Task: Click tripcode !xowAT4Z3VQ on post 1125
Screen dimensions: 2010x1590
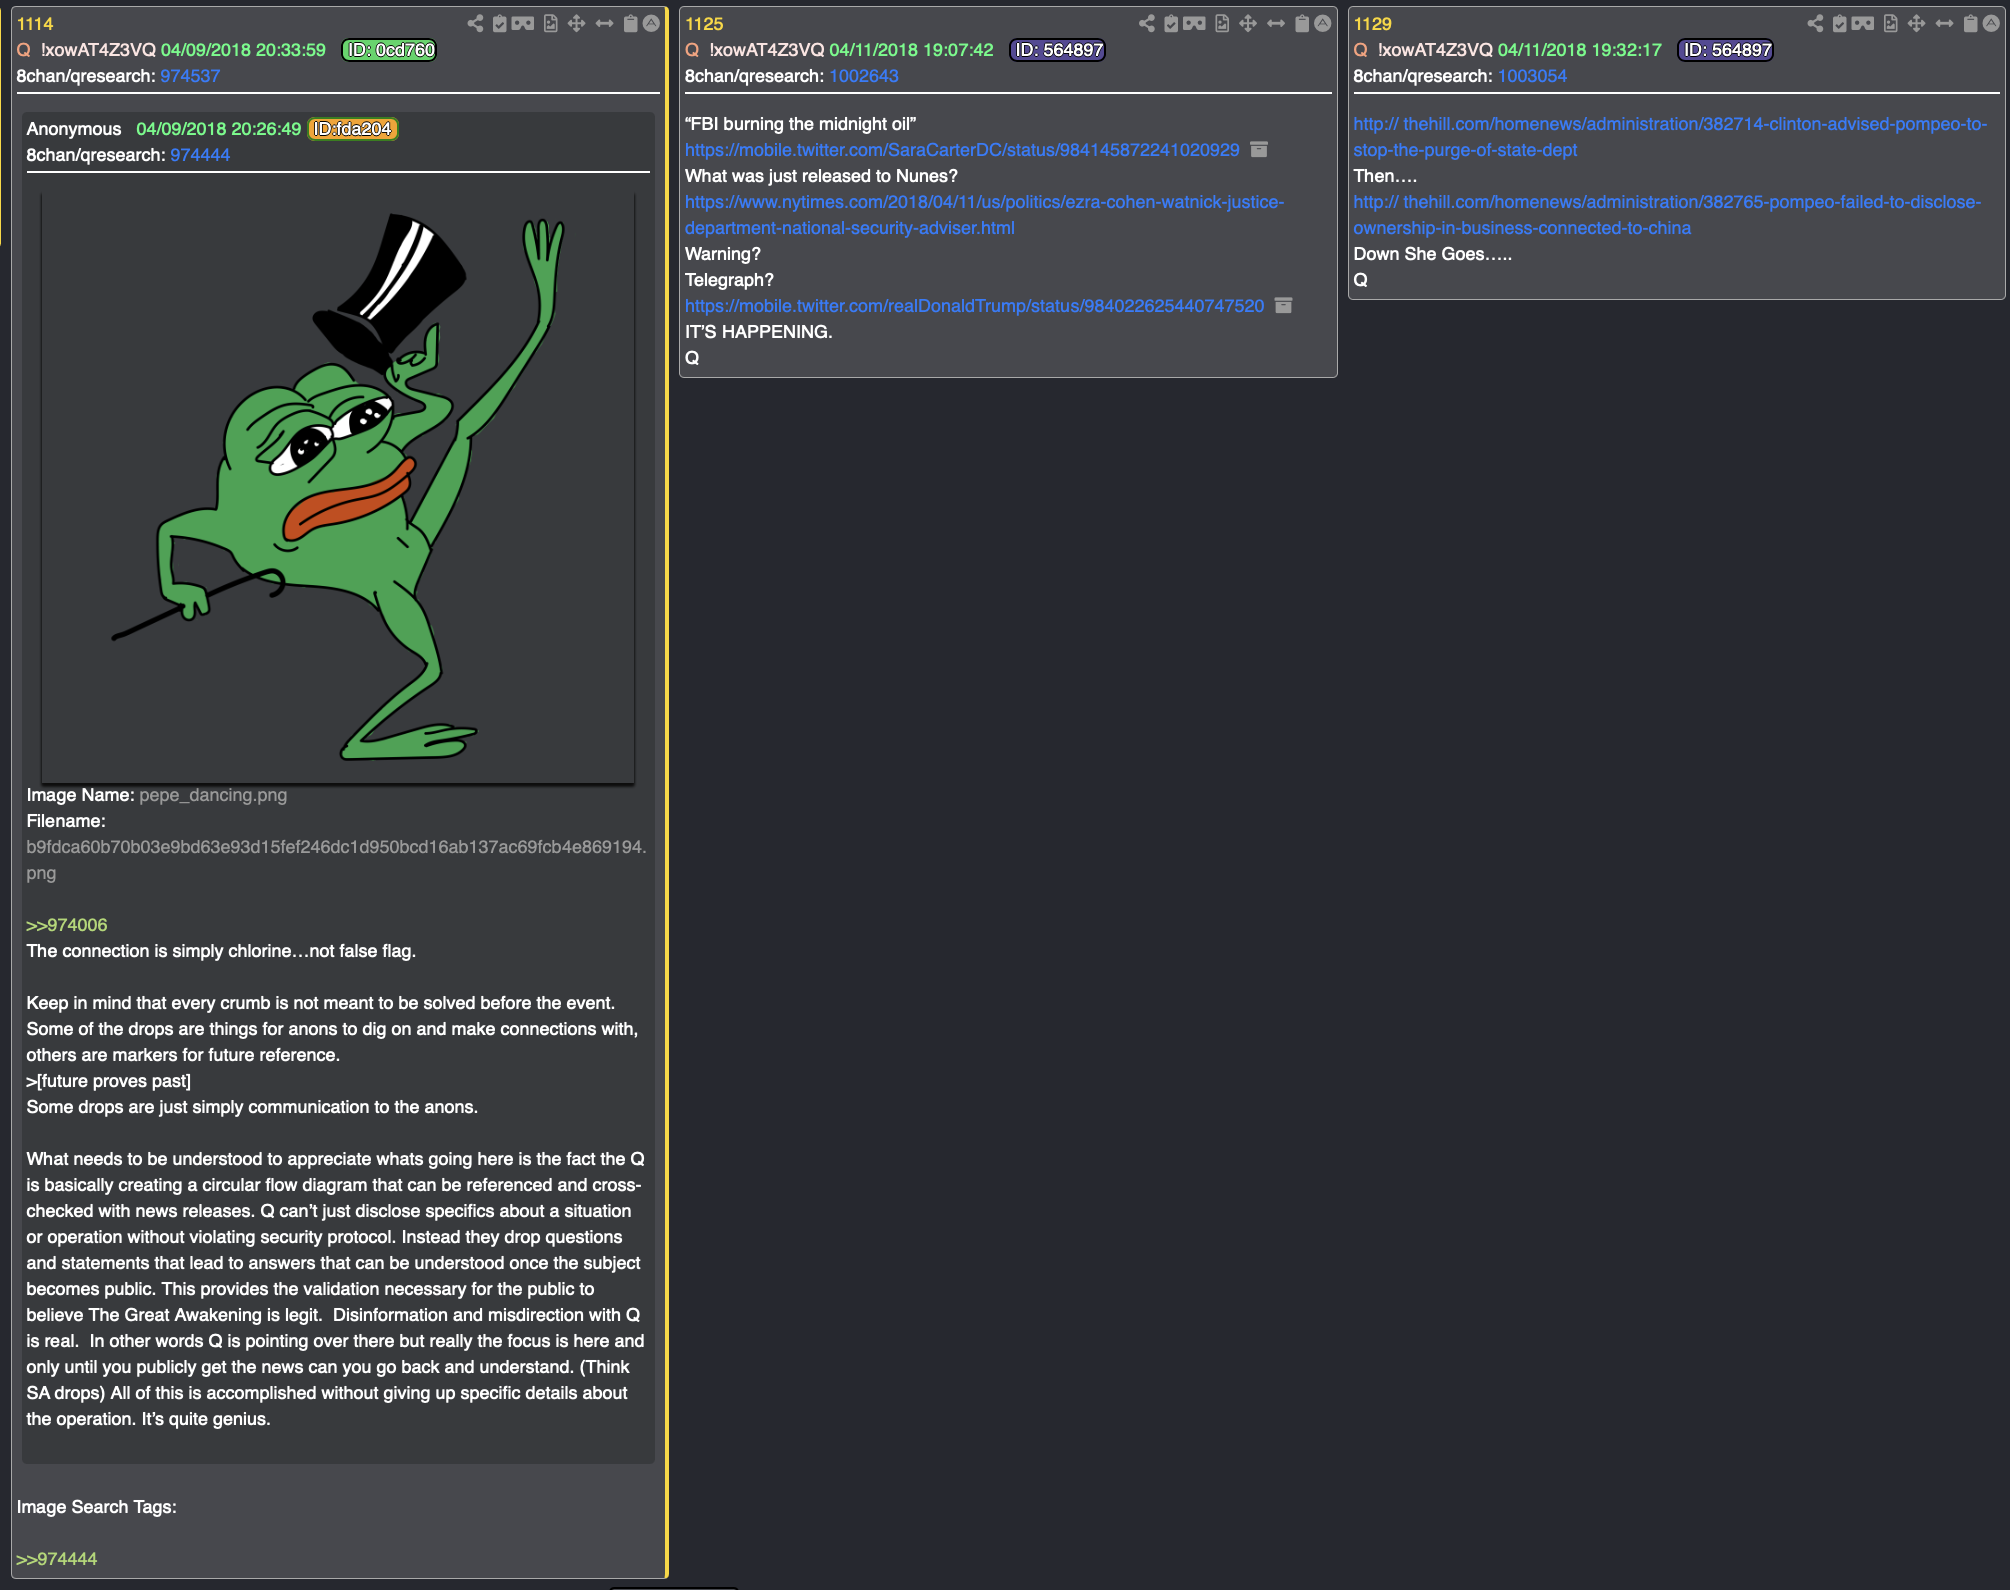Action: pyautogui.click(x=767, y=50)
